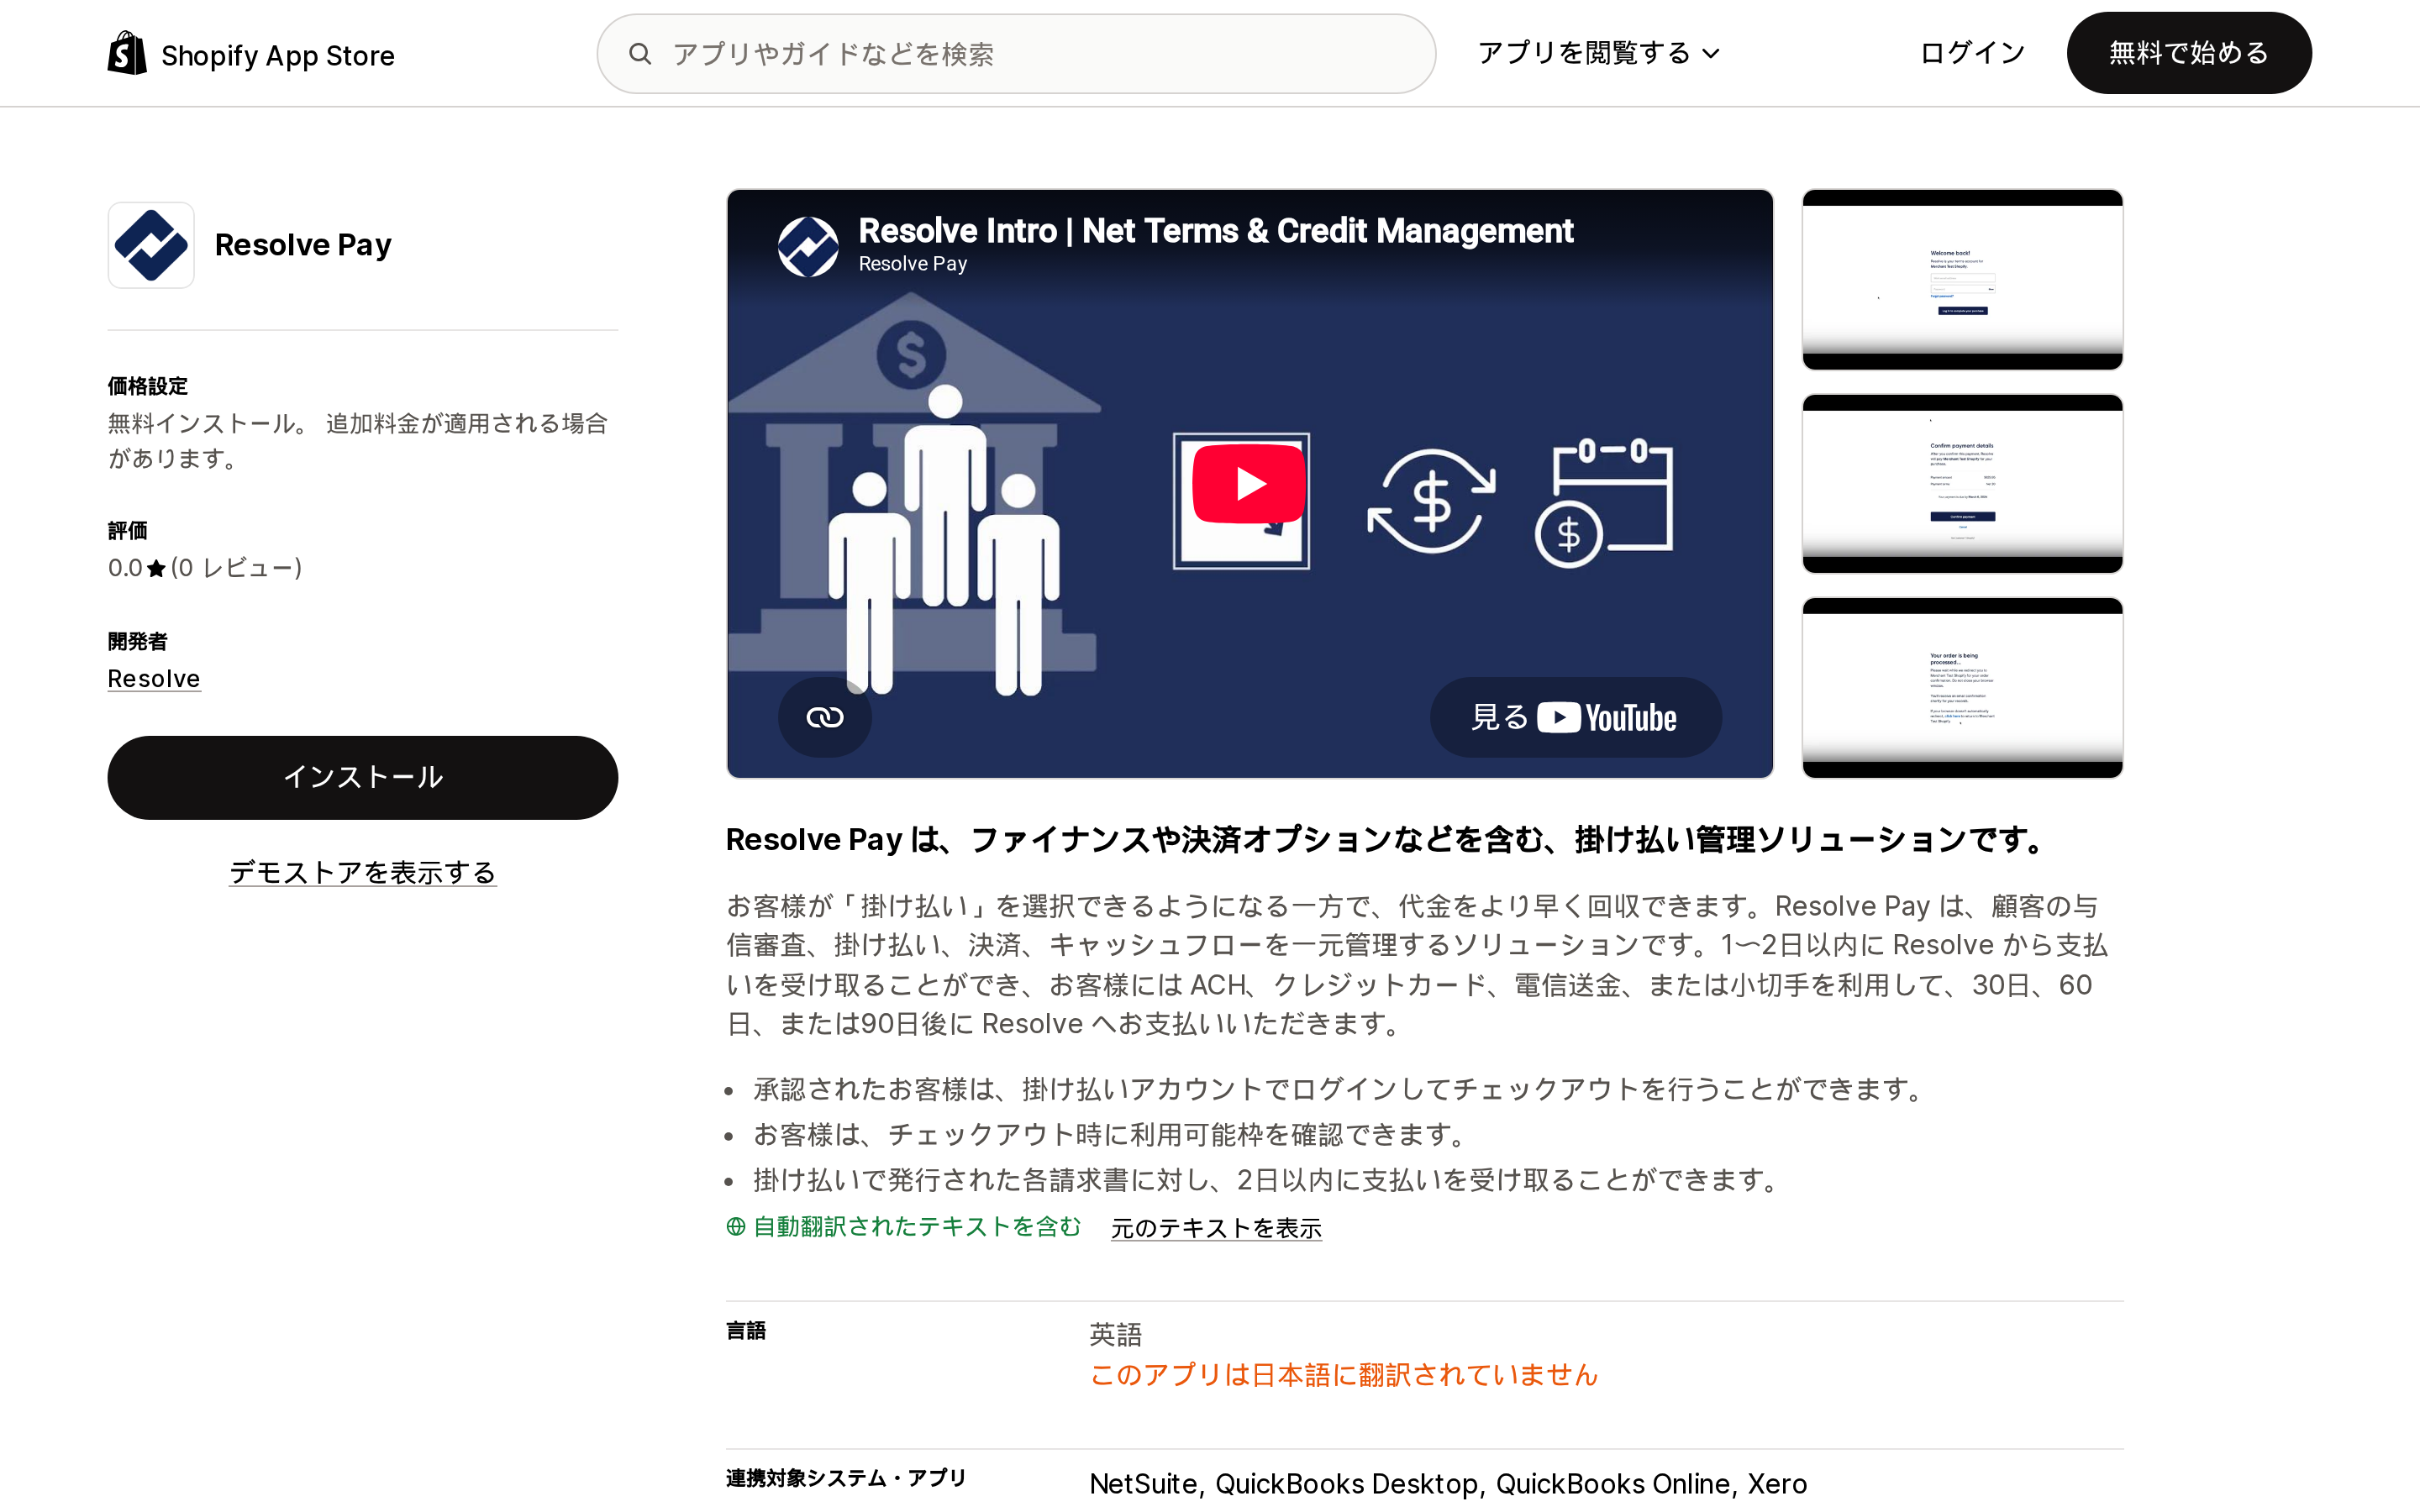Click 英語 language value
2420x1512 pixels.
(1115, 1334)
